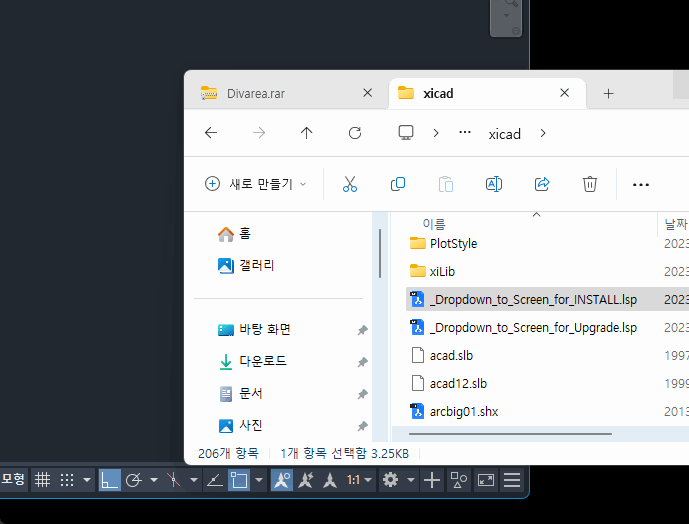Open the object snap dropdown arrow
The height and width of the screenshot is (524, 689).
click(259, 480)
